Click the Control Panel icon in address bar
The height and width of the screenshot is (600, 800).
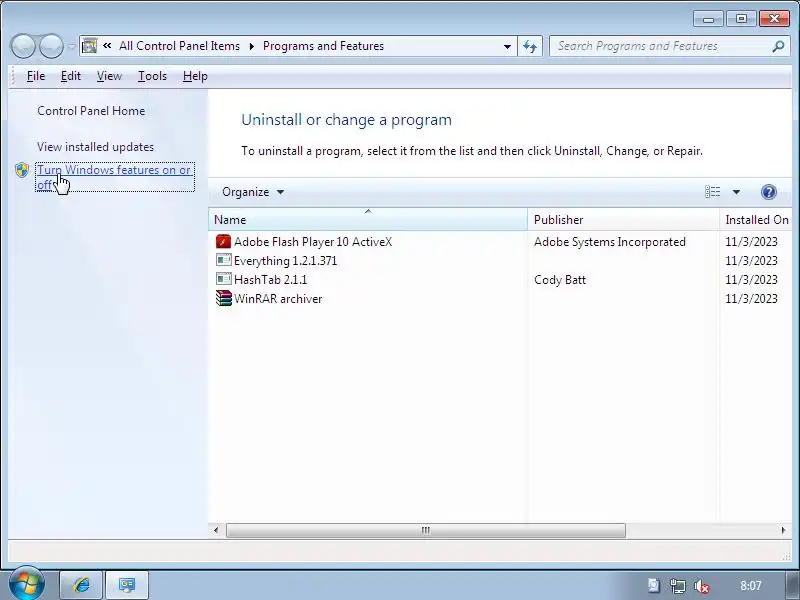(x=89, y=46)
